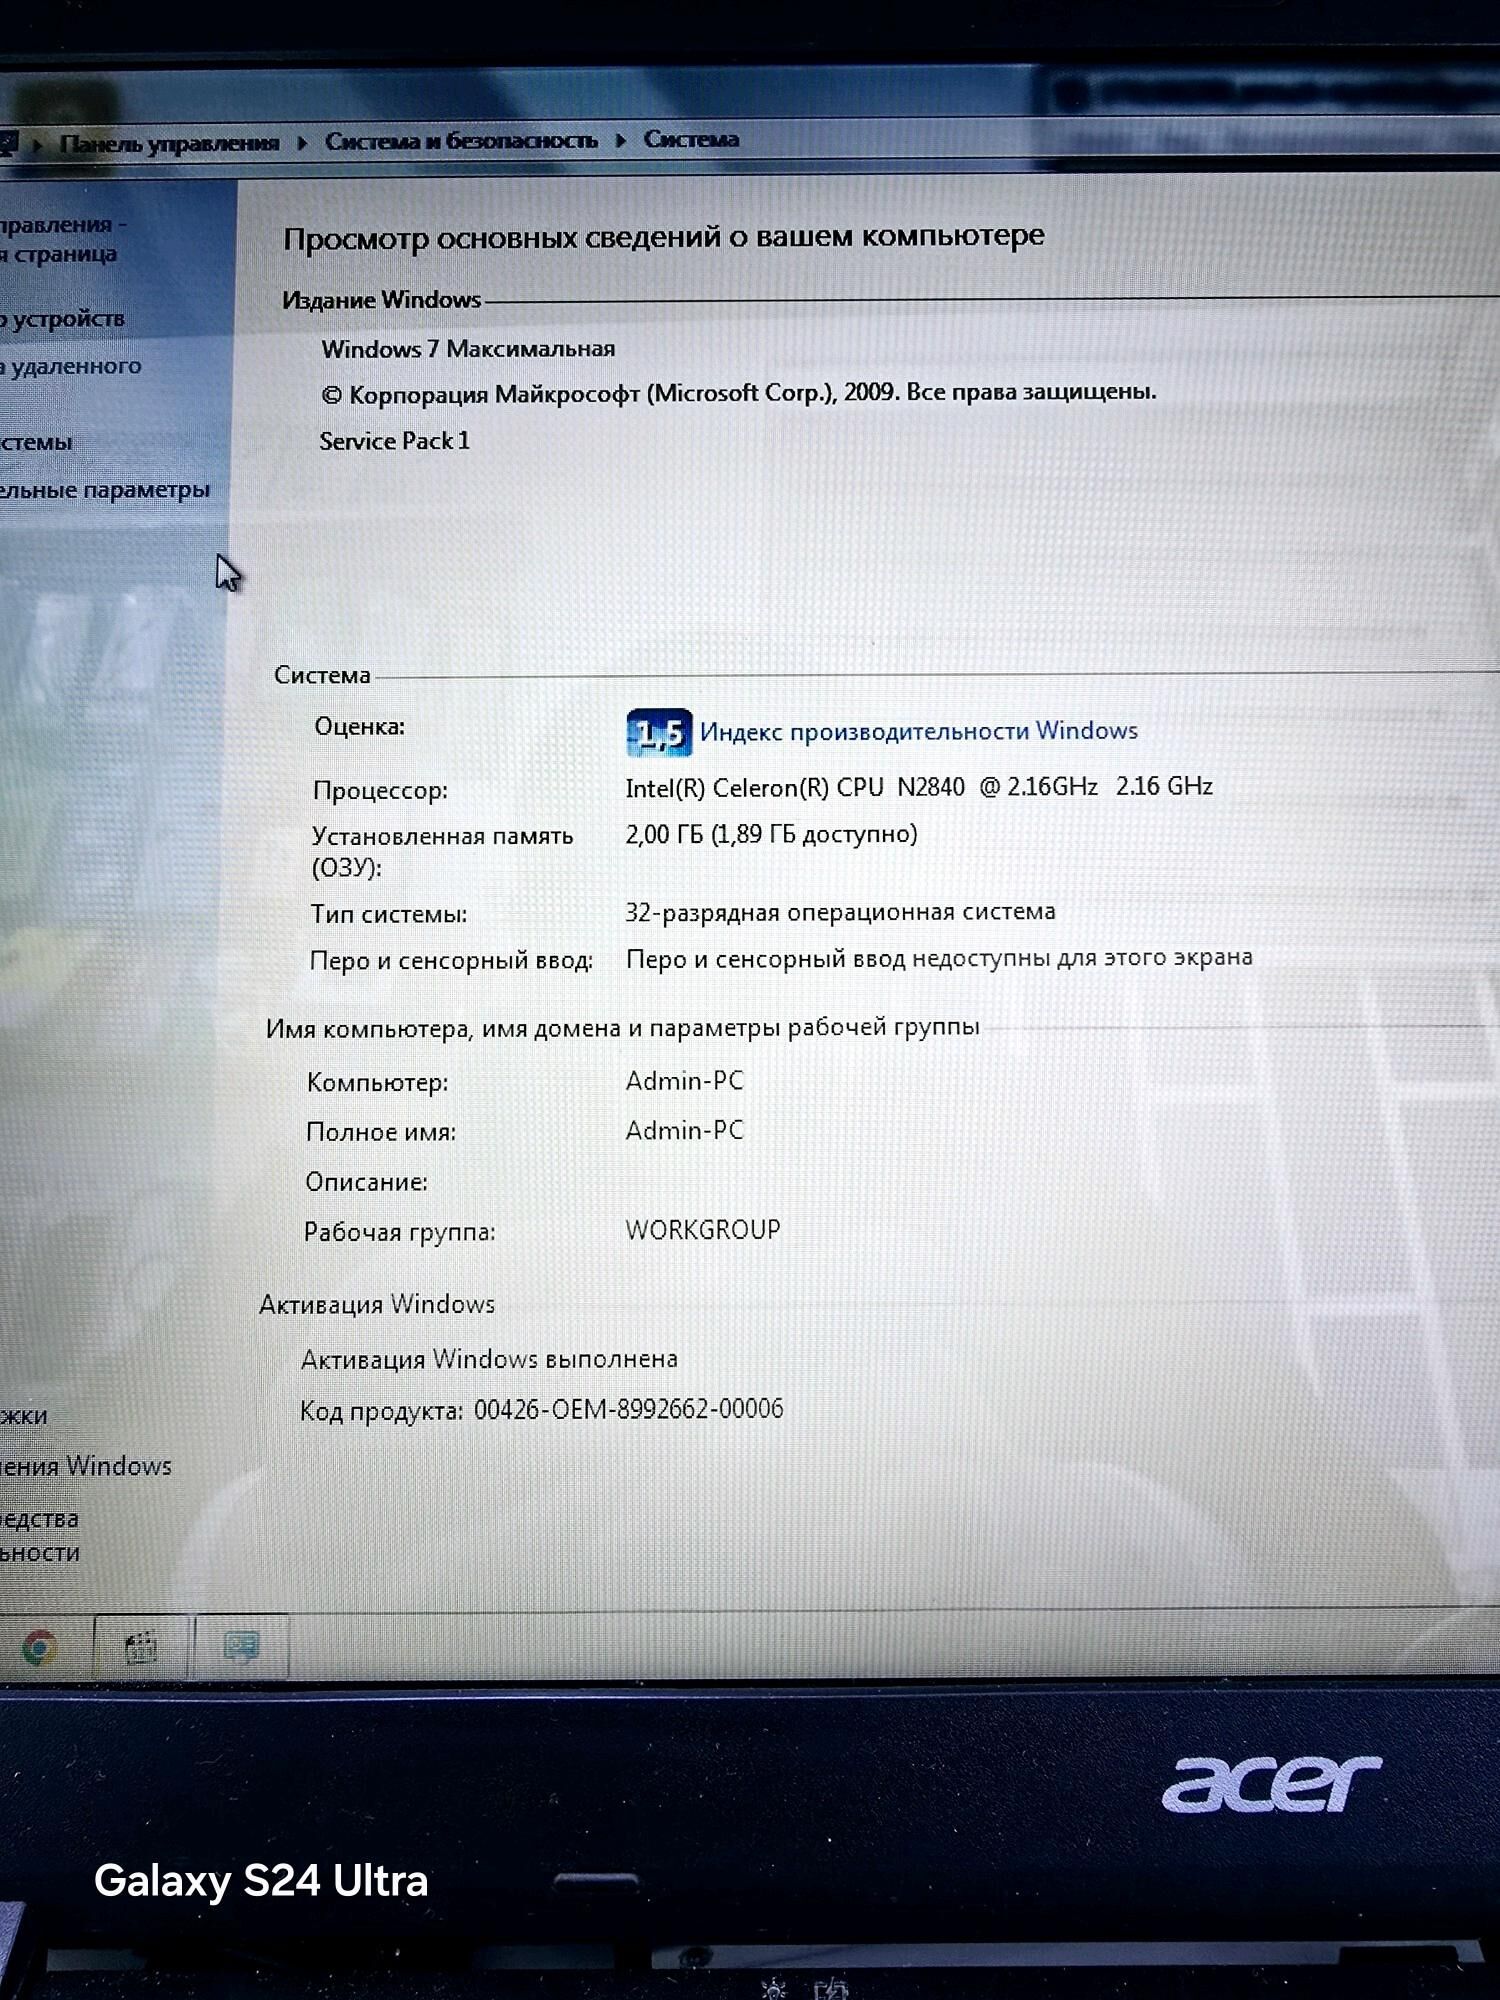Open the second pinned taskbar application icon

[x=141, y=1647]
